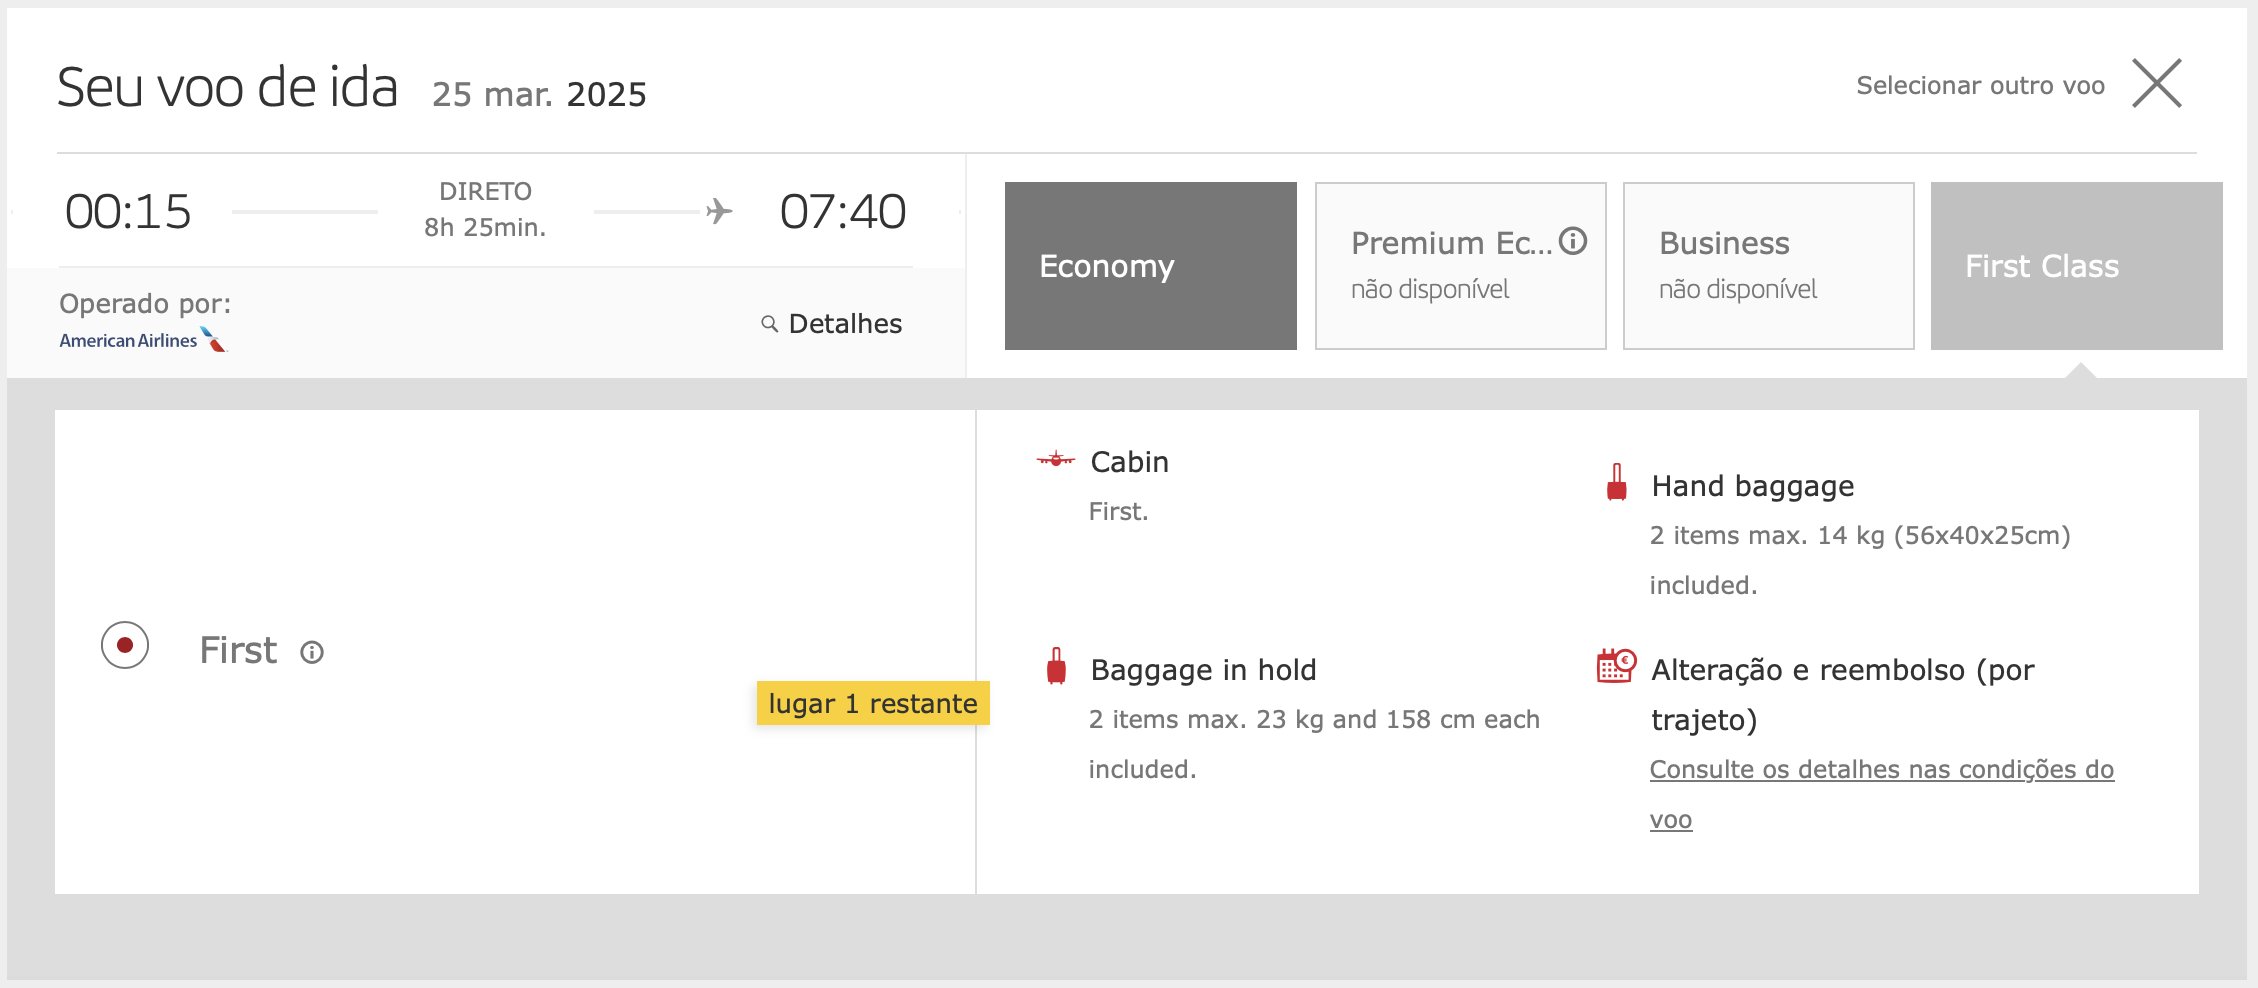Select the First fare radio button
This screenshot has height=988, width=2258.
tap(125, 645)
